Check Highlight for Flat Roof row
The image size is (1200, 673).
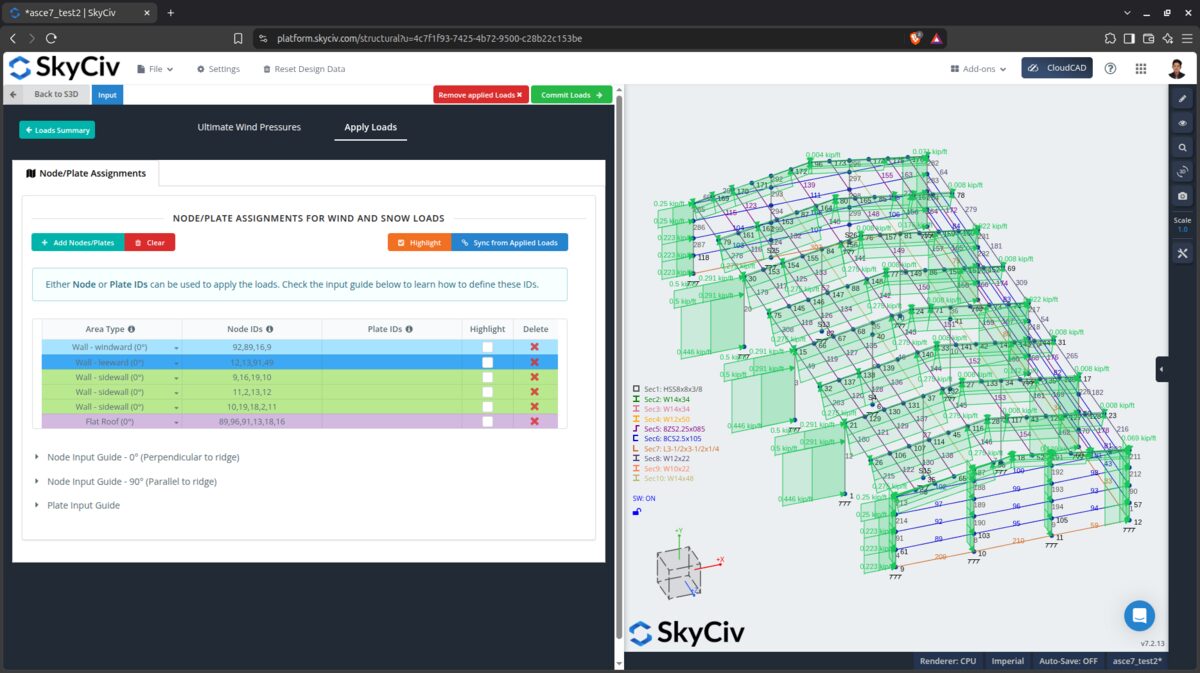pos(487,422)
